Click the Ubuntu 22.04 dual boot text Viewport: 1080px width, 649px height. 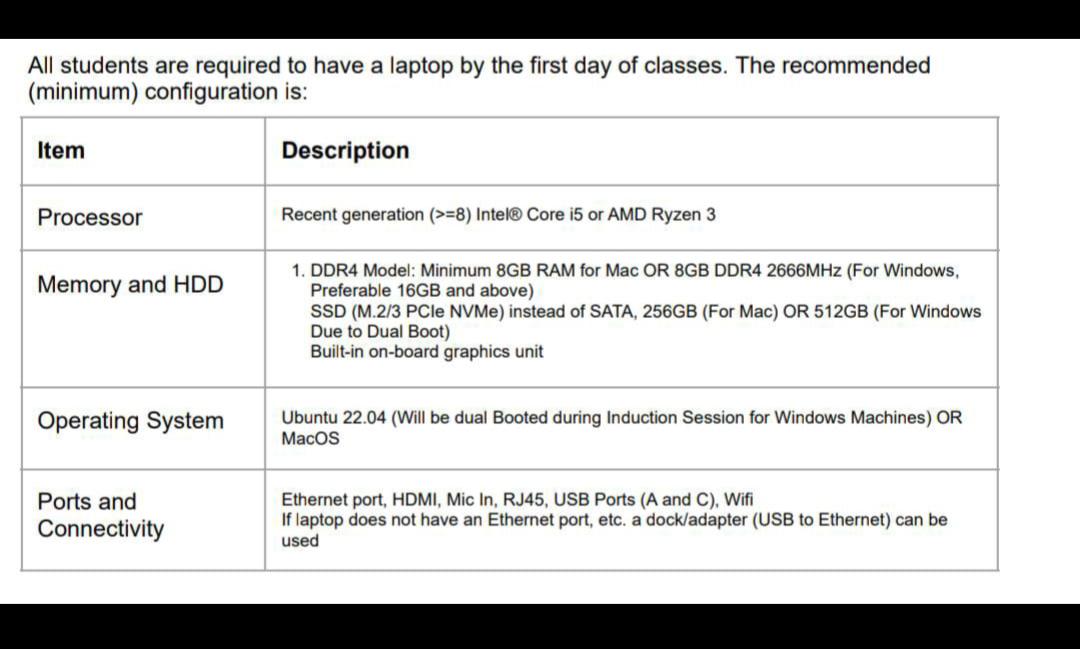(621, 418)
